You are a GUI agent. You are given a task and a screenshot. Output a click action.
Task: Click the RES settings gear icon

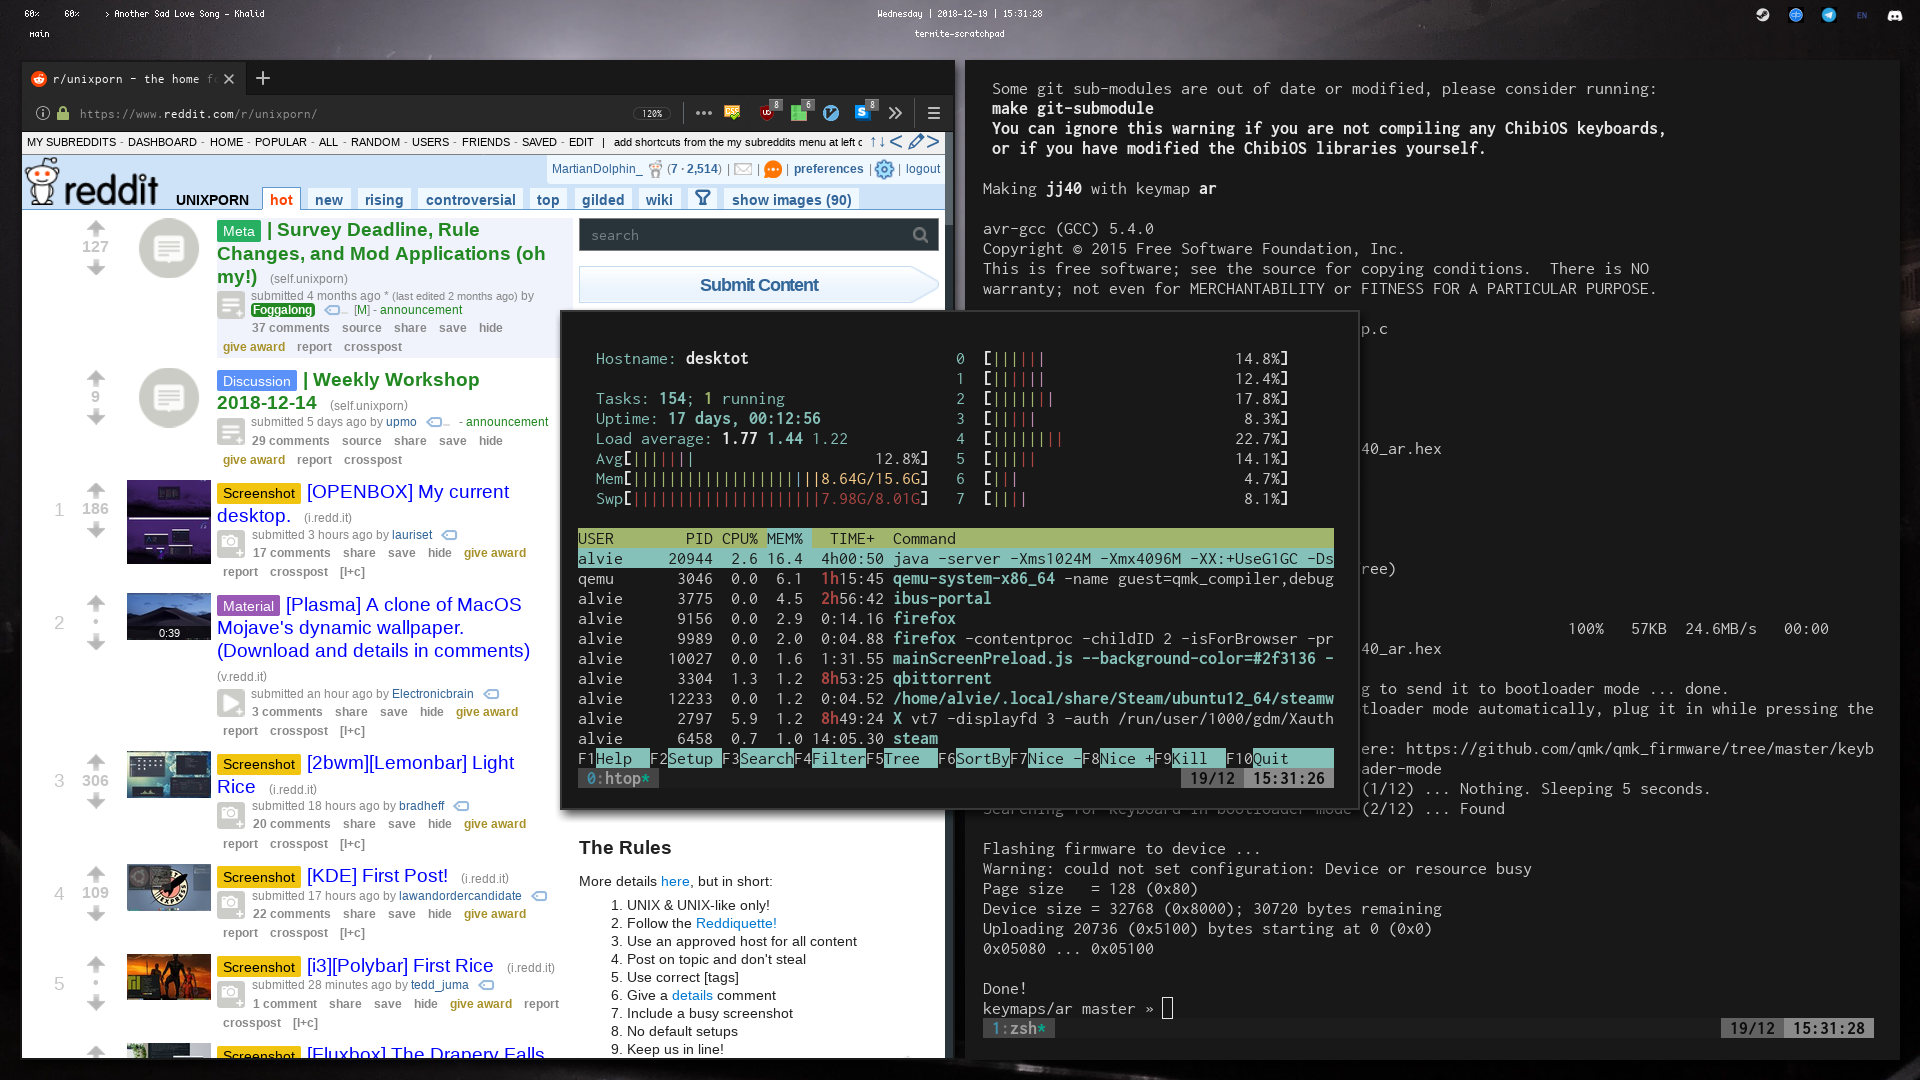click(884, 170)
